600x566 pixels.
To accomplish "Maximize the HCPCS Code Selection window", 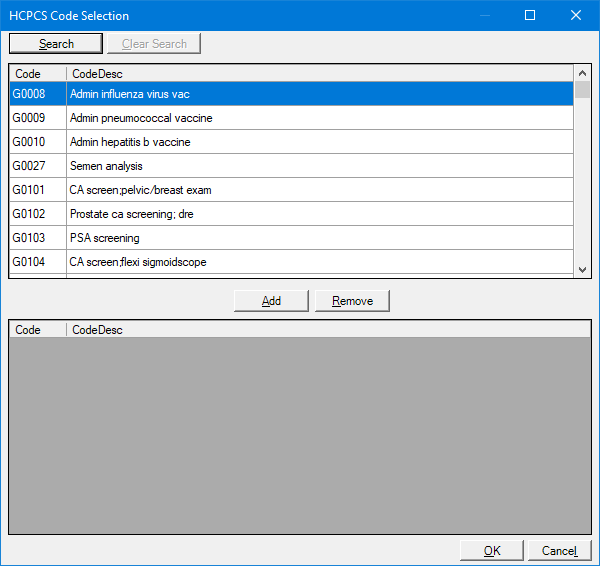I will 530,15.
